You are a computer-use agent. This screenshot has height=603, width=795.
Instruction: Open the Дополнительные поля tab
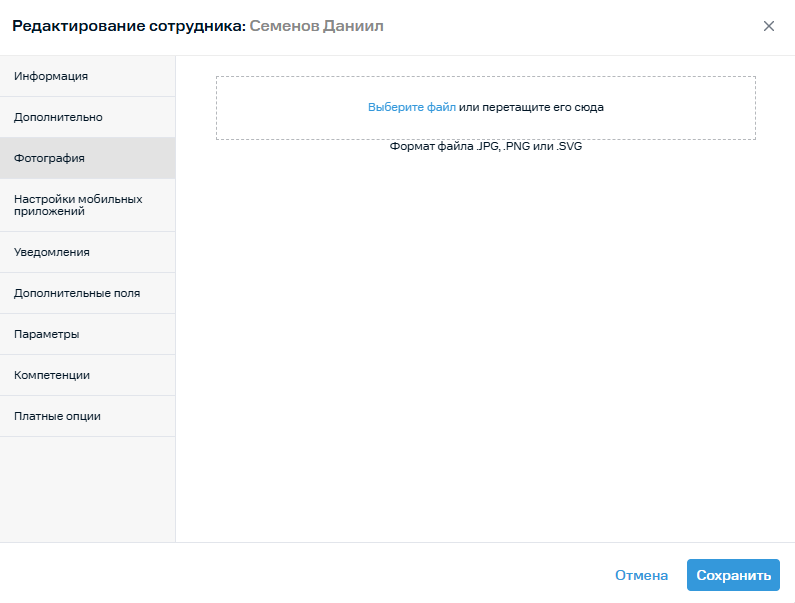[77, 293]
